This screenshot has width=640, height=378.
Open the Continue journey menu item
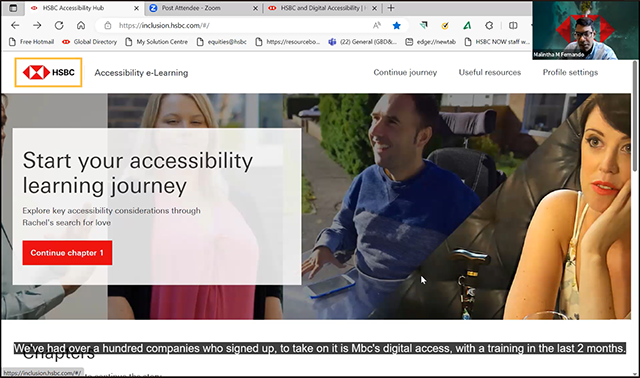click(x=405, y=72)
